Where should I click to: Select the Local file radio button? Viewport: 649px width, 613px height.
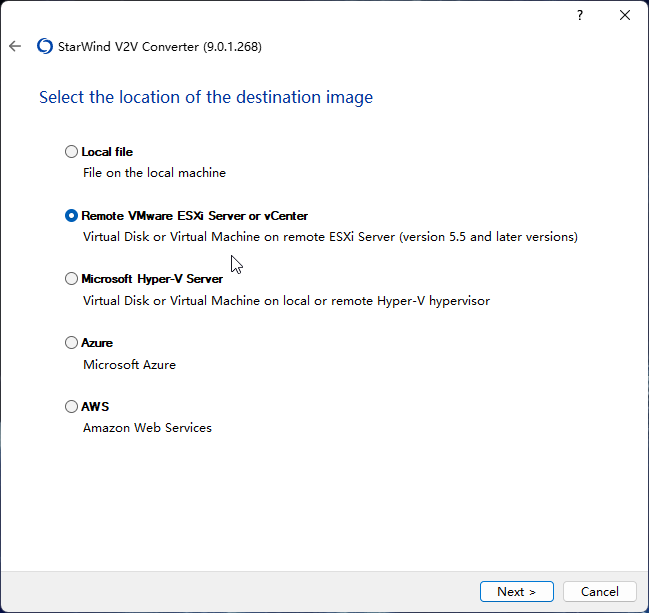(71, 151)
